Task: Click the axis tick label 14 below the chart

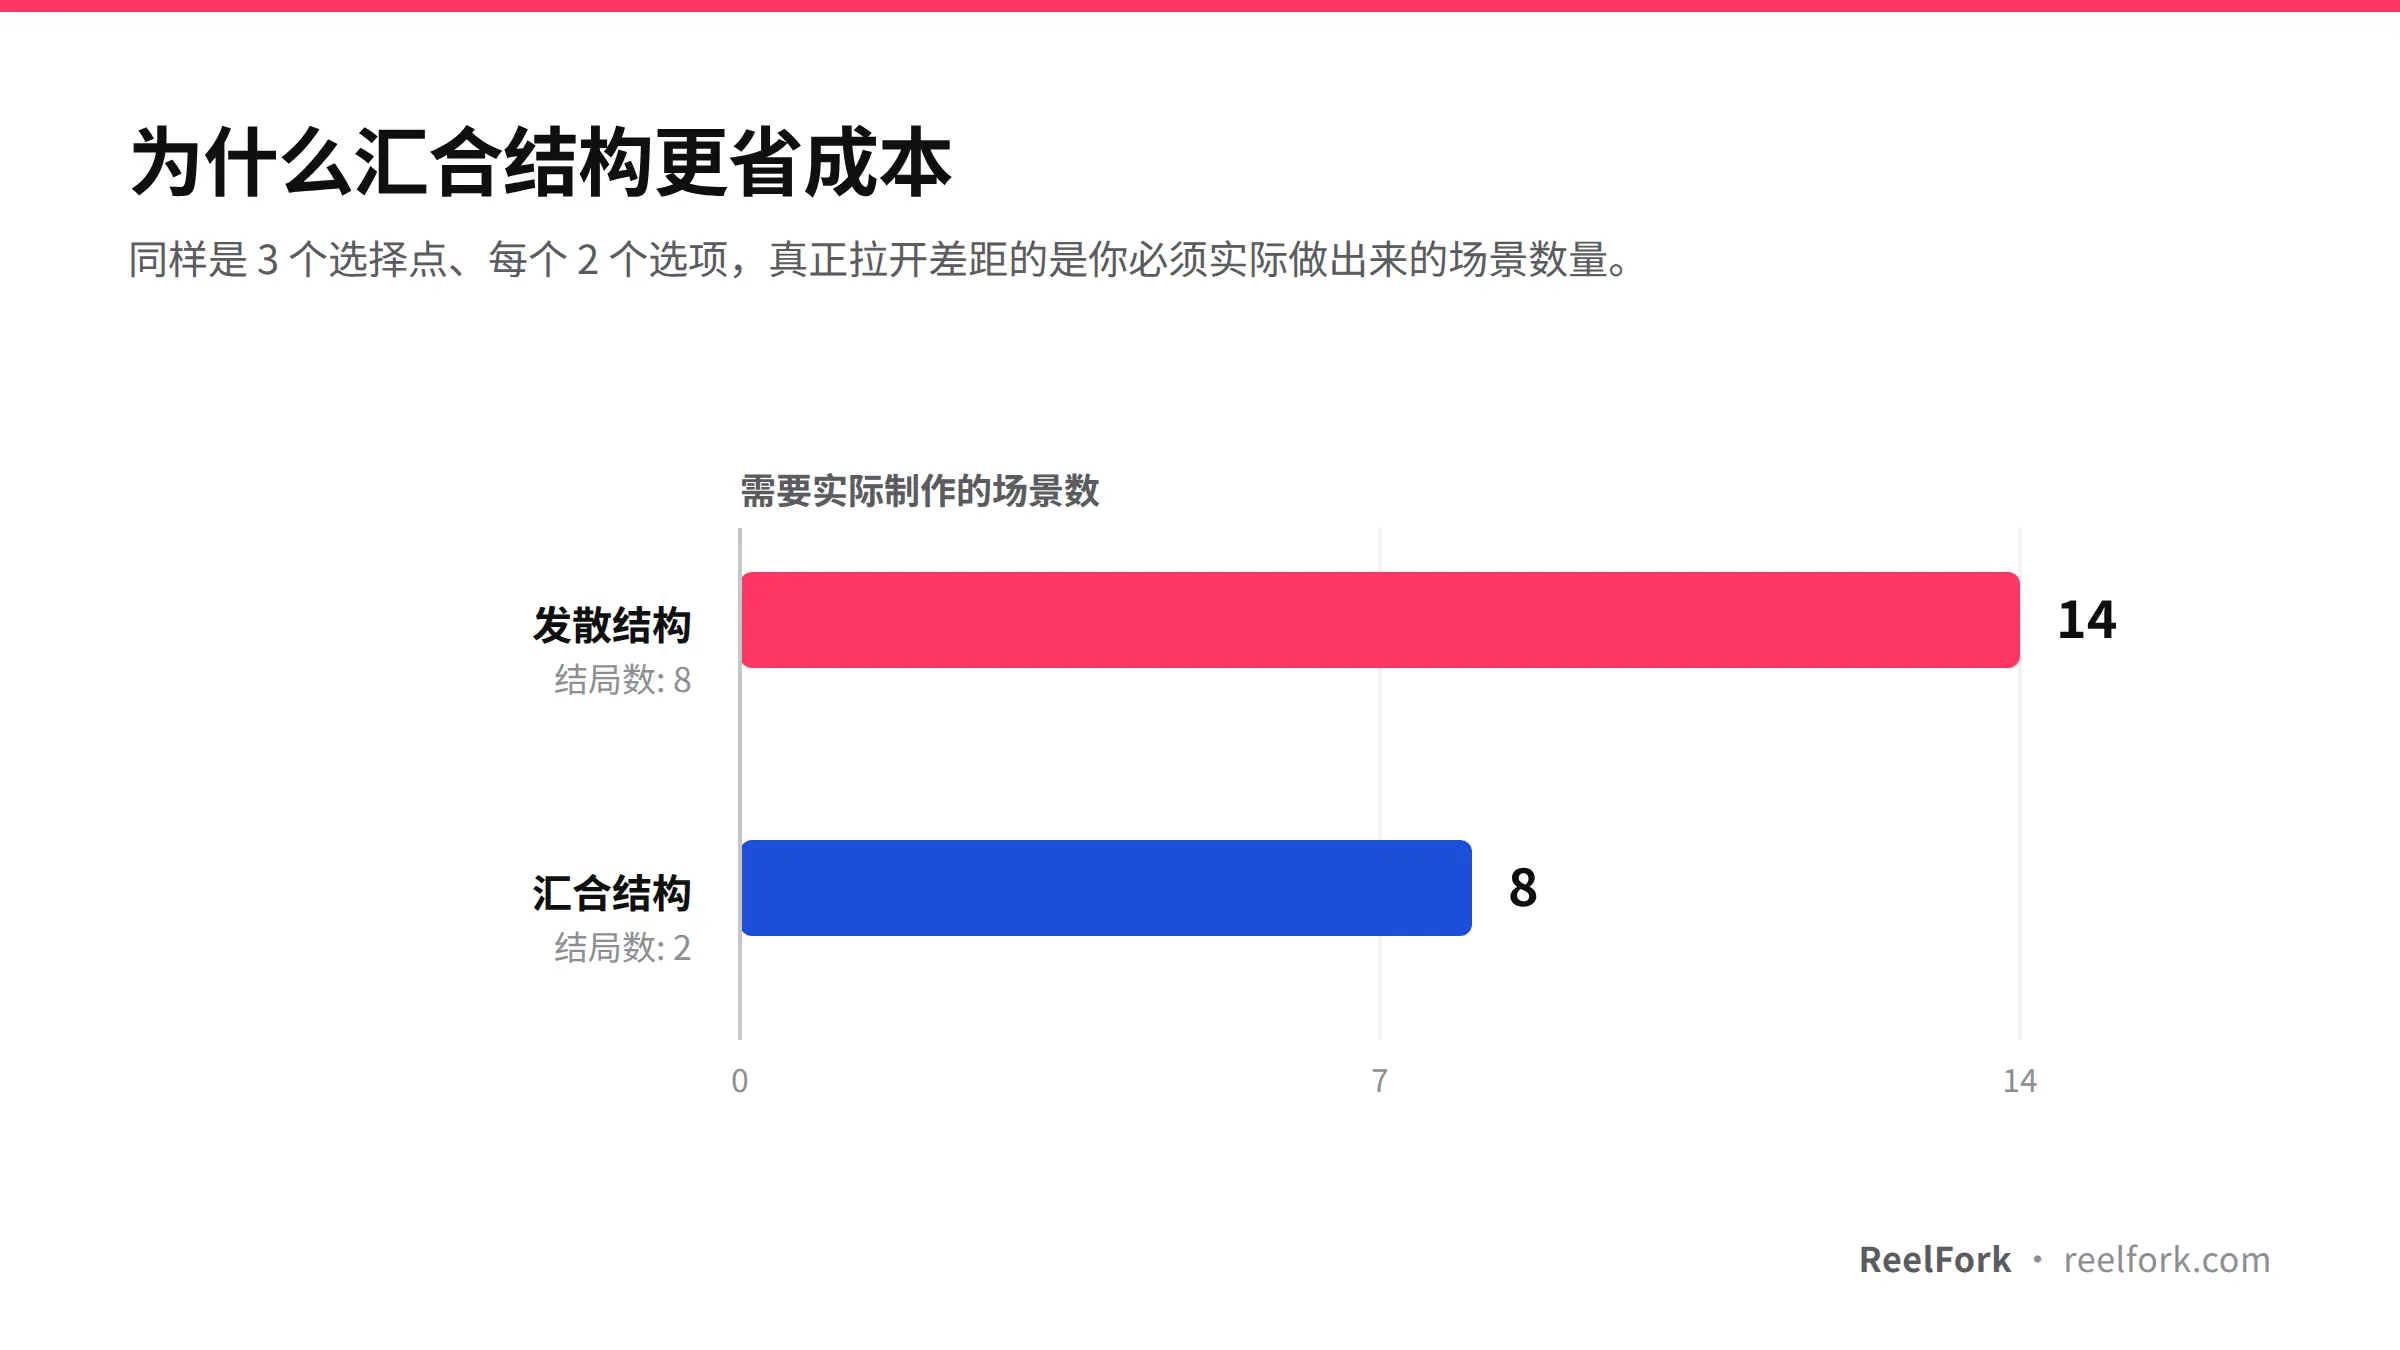Action: [x=2020, y=1081]
